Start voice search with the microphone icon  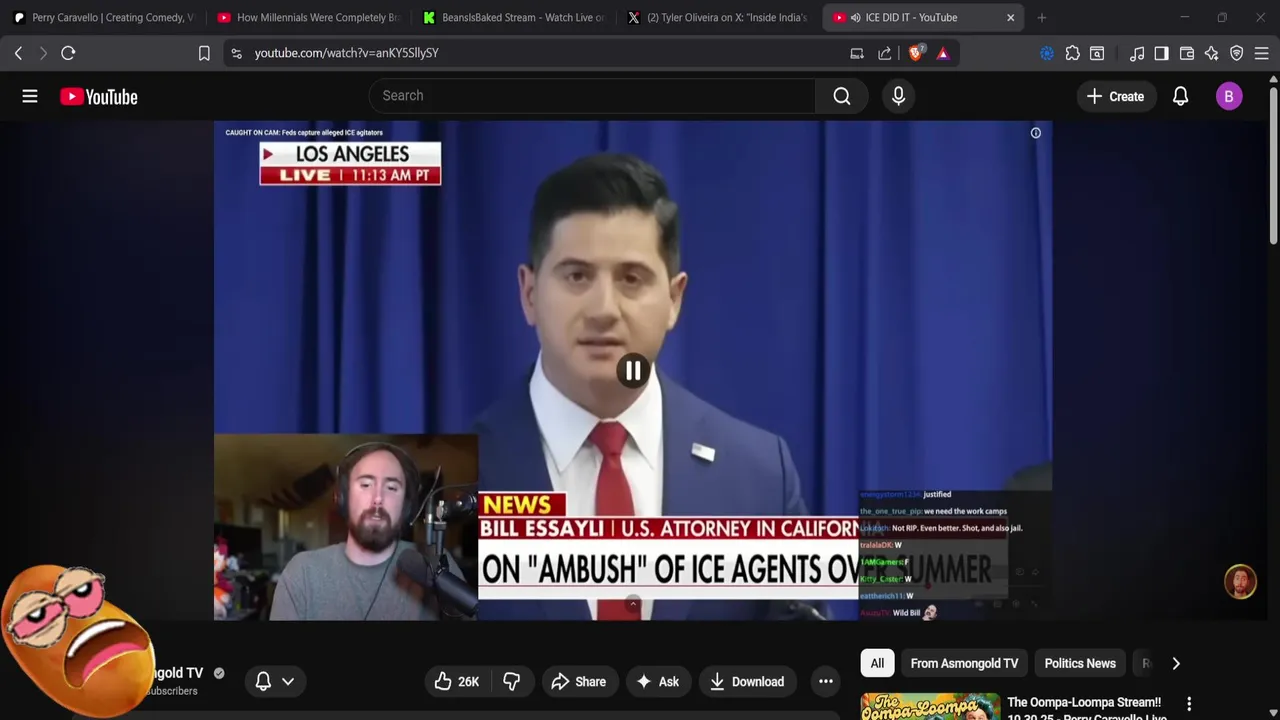pos(898,96)
